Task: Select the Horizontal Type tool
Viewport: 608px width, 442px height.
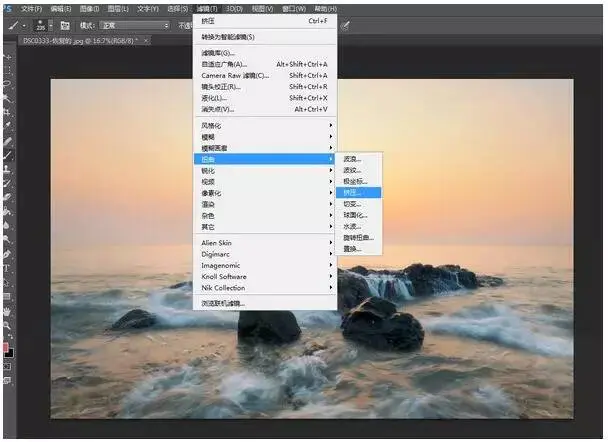Action: pos(7,268)
